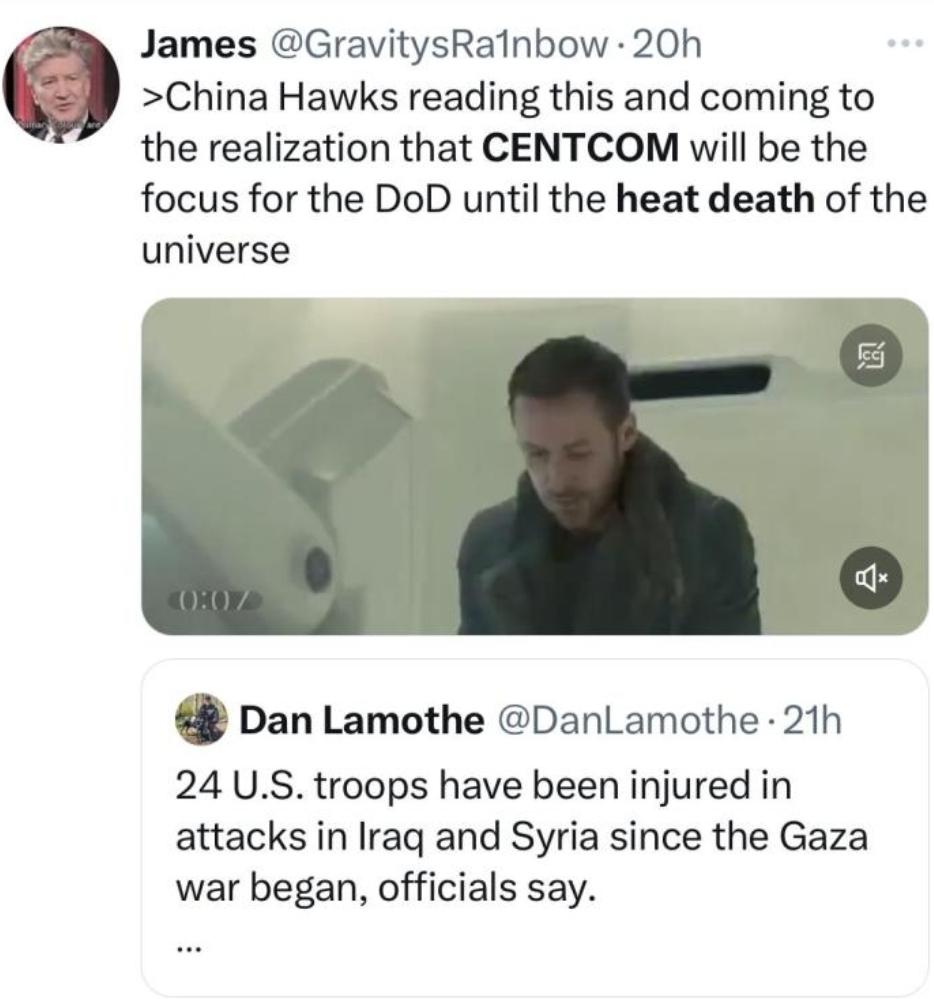Open Dan Lamothe's small avatar

click(201, 719)
